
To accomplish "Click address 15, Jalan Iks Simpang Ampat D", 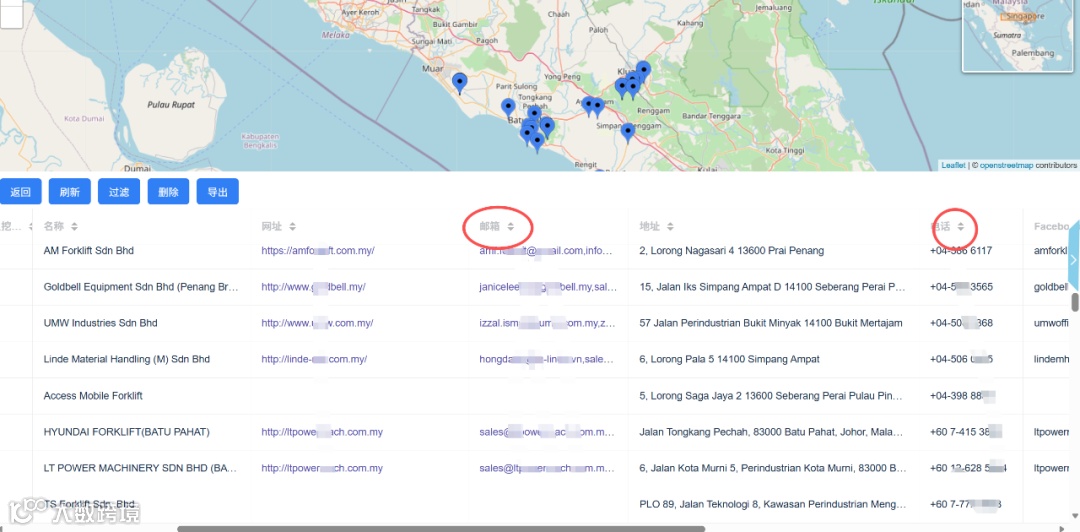I will pyautogui.click(x=772, y=287).
